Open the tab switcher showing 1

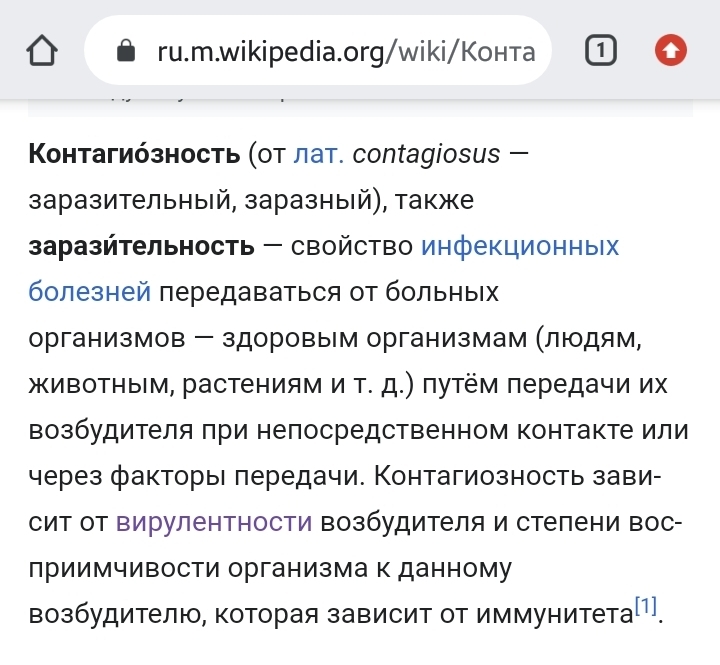[599, 50]
